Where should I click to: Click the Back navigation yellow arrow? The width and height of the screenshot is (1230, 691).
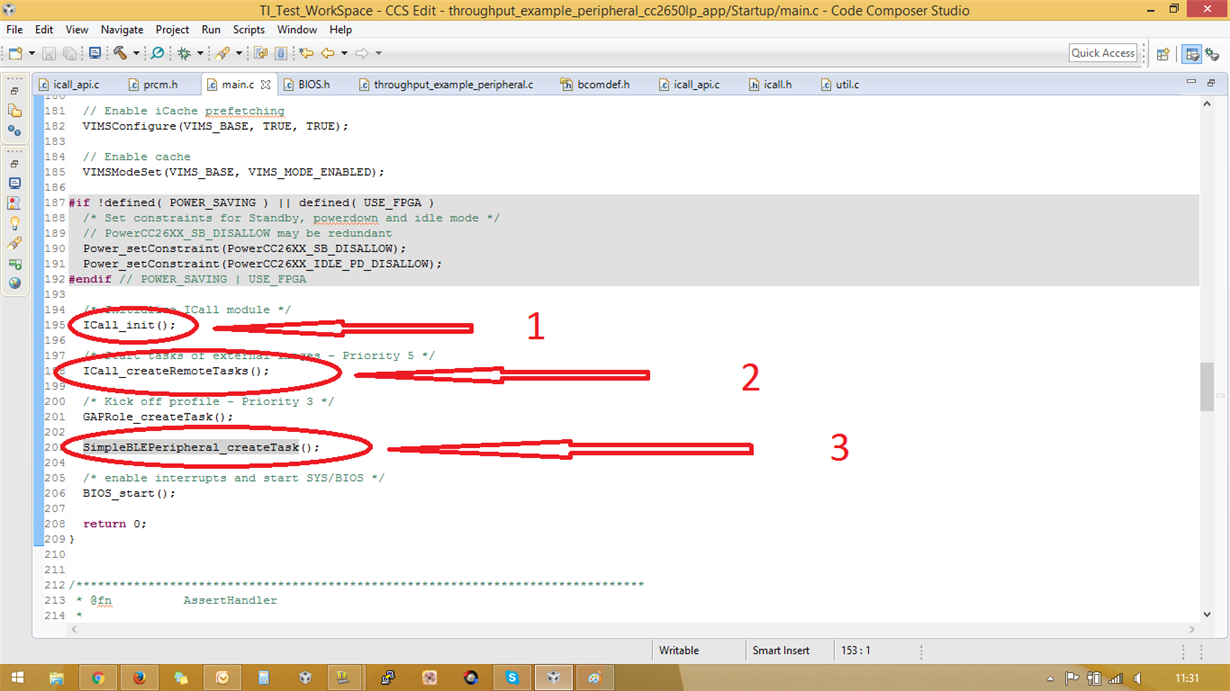[327, 53]
